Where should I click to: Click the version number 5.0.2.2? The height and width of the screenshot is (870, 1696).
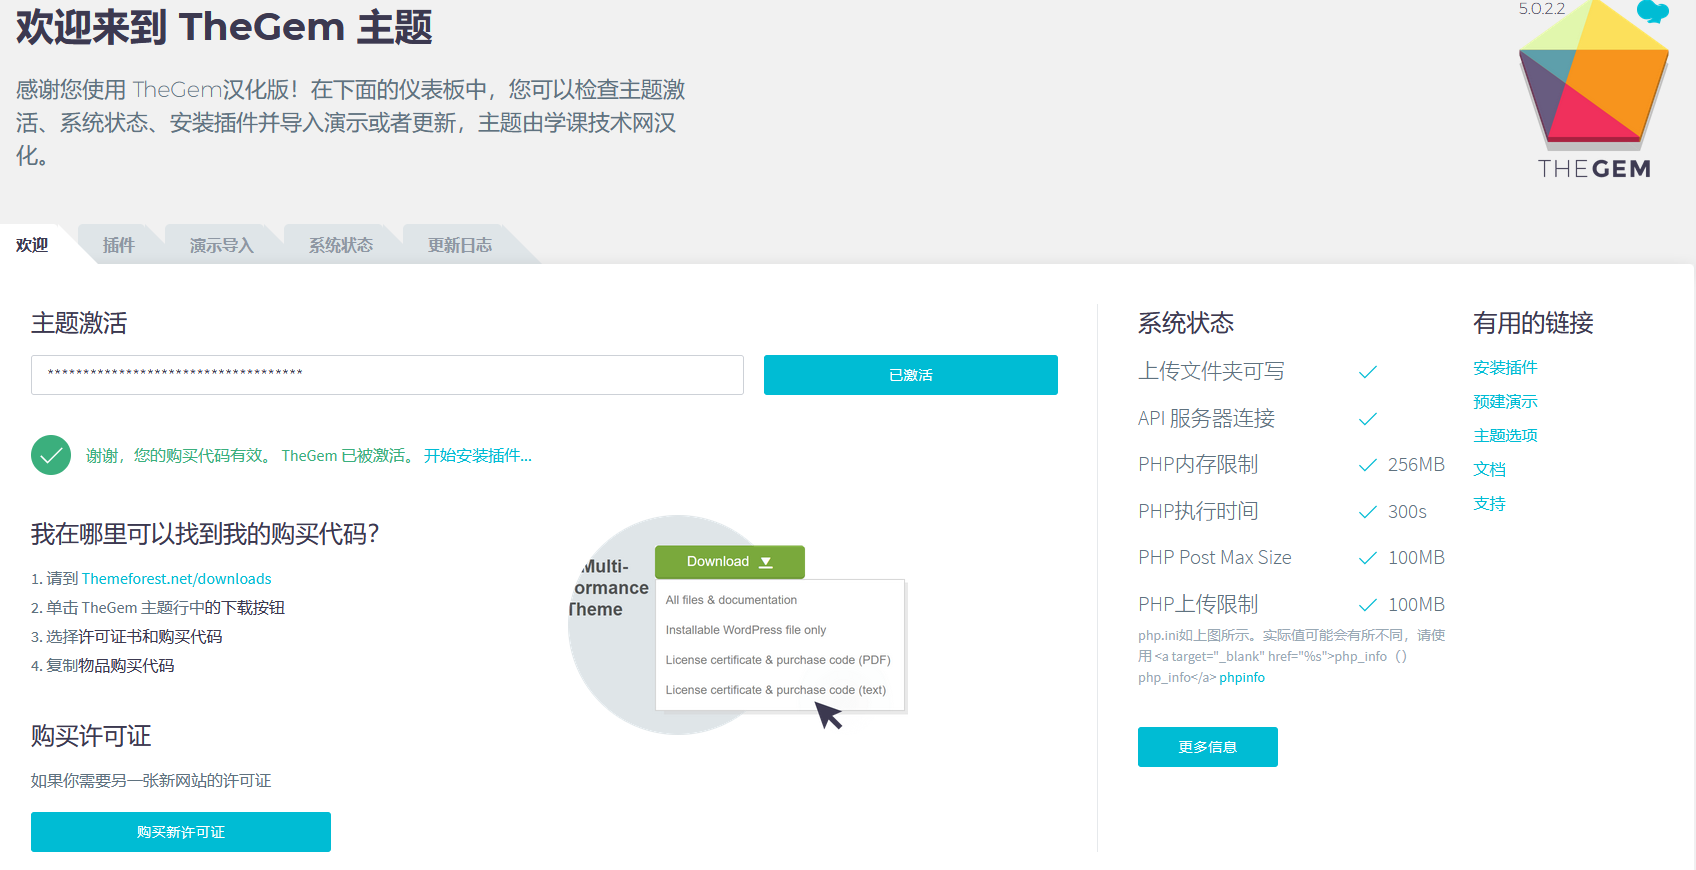[1541, 9]
